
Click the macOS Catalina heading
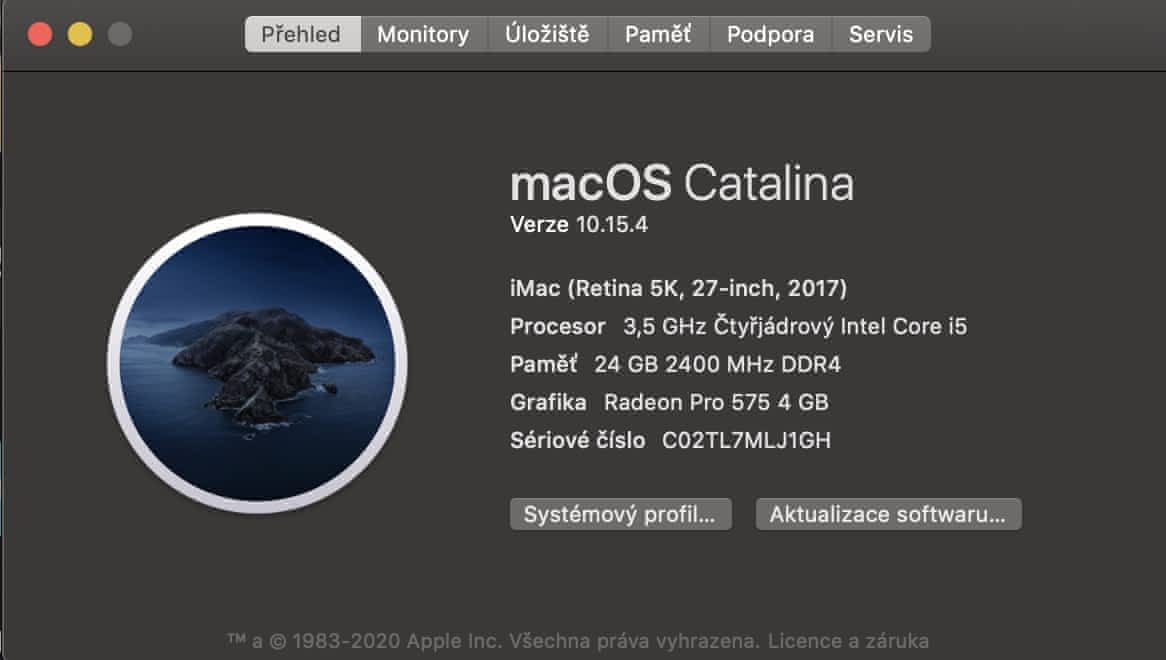click(682, 184)
